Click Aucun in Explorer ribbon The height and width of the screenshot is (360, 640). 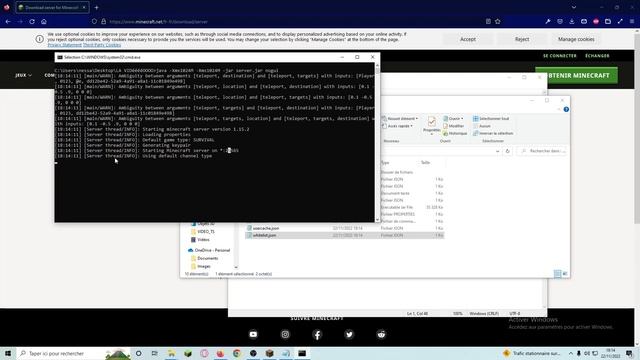482,126
